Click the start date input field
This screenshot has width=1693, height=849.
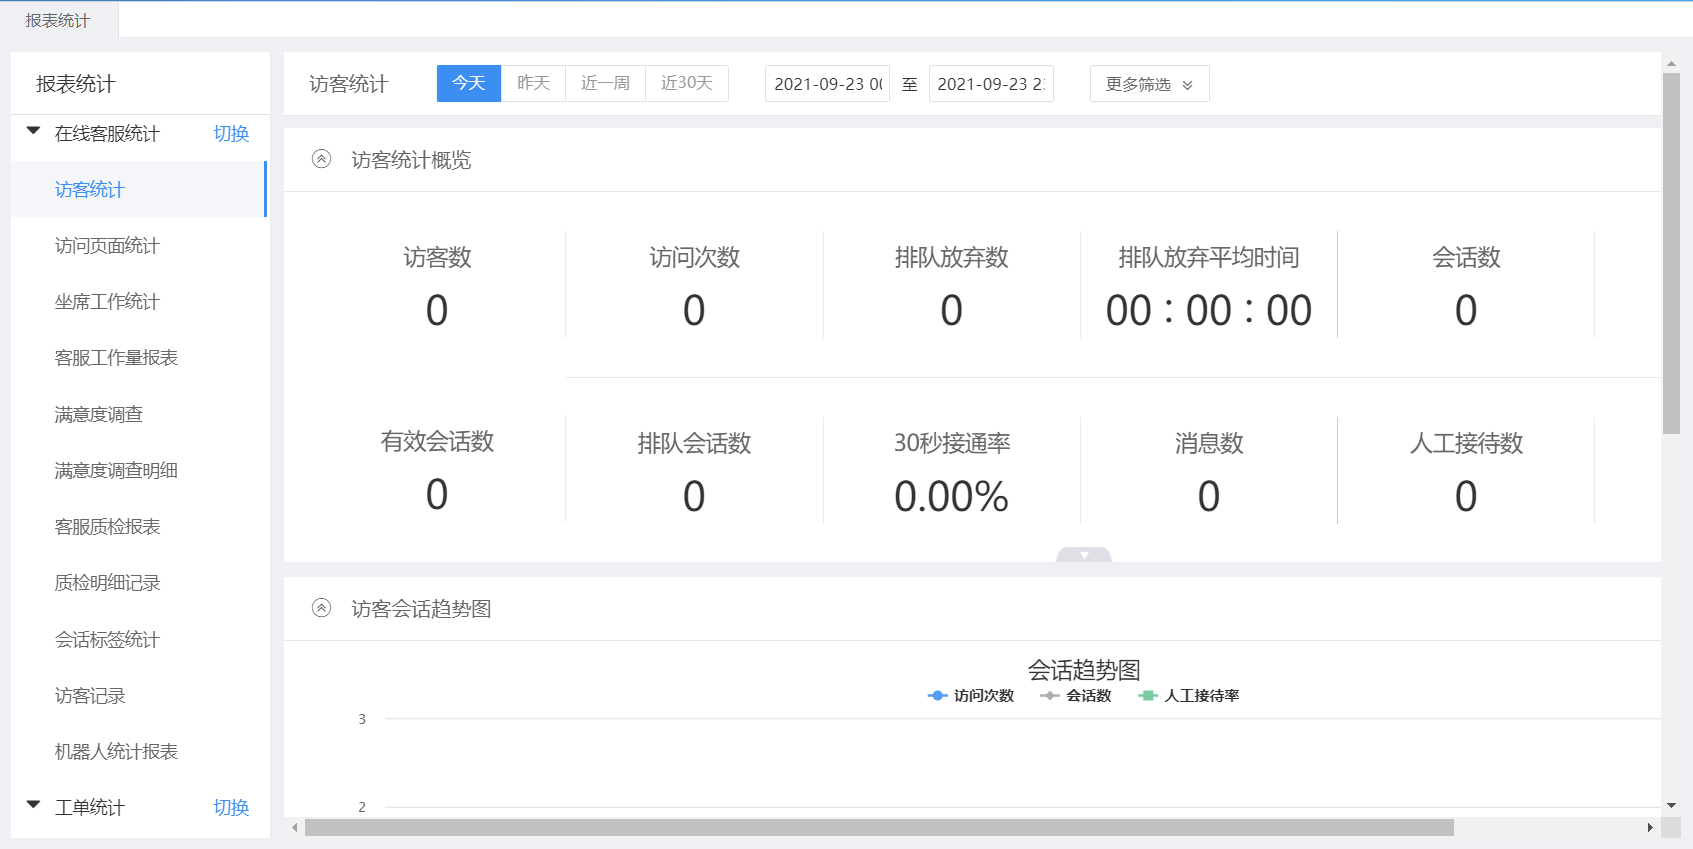pos(827,84)
